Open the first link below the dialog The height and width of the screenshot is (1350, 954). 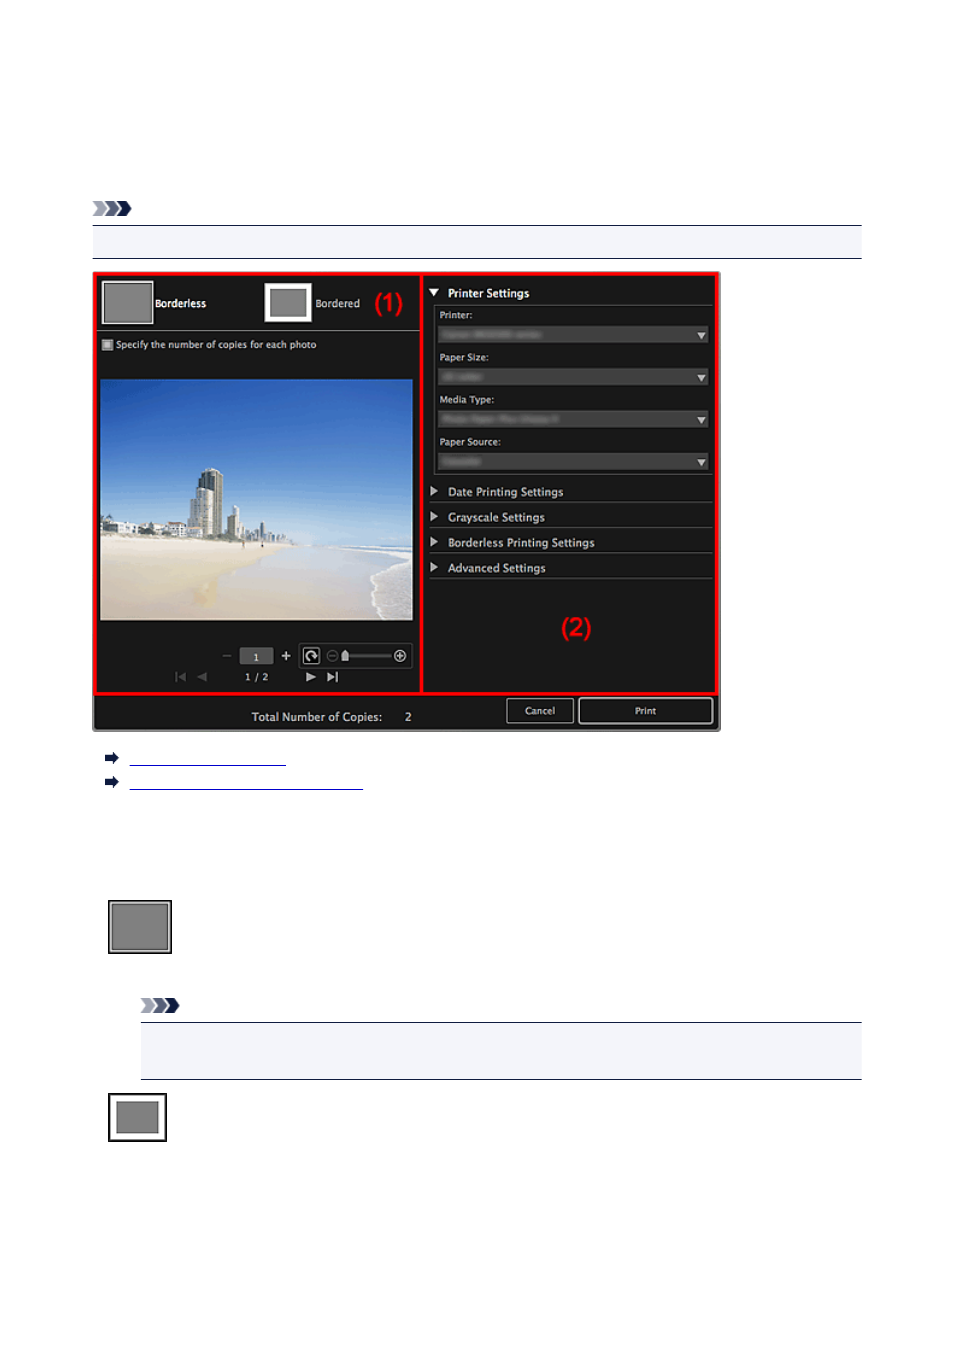tap(208, 758)
